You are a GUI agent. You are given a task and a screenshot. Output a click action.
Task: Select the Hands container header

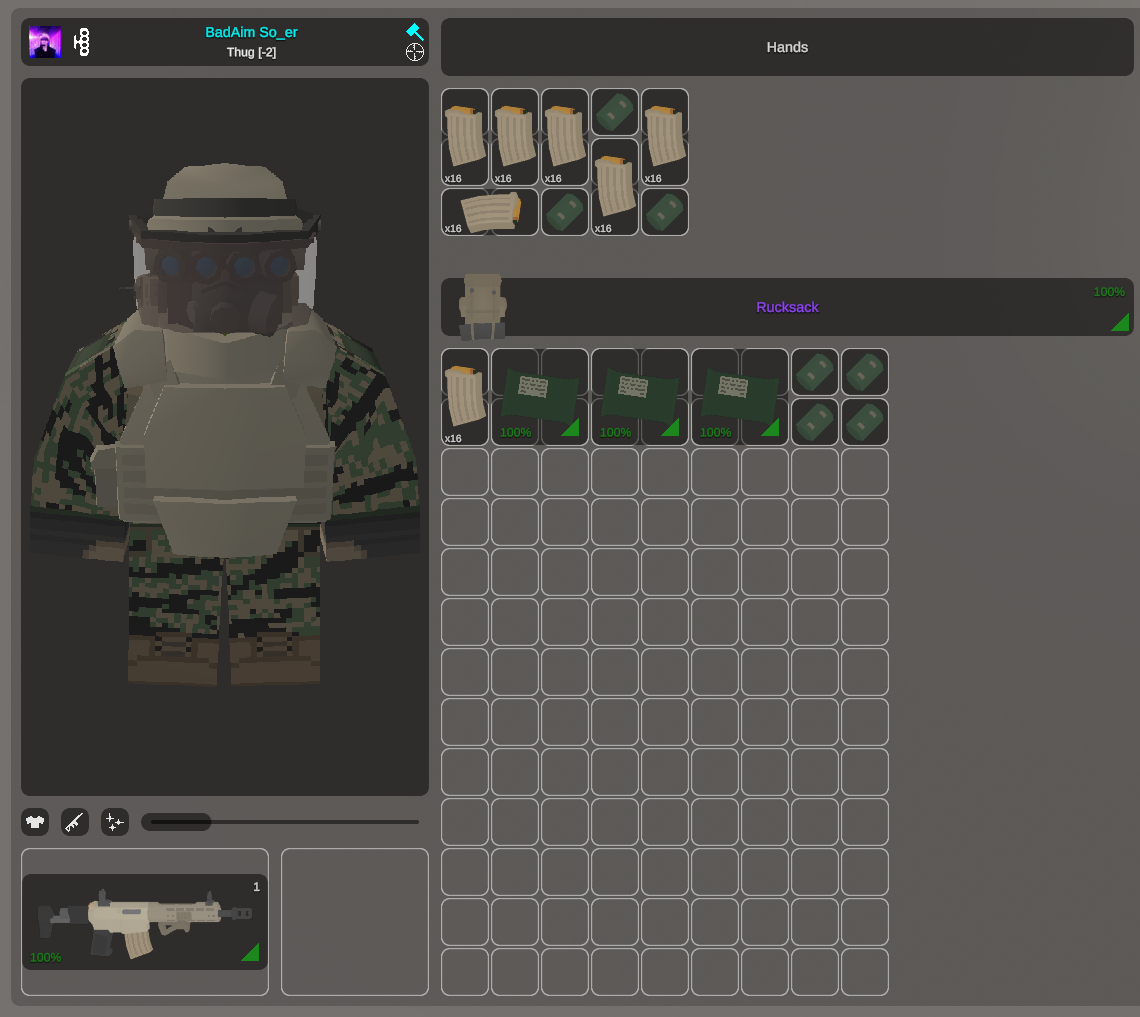[787, 47]
